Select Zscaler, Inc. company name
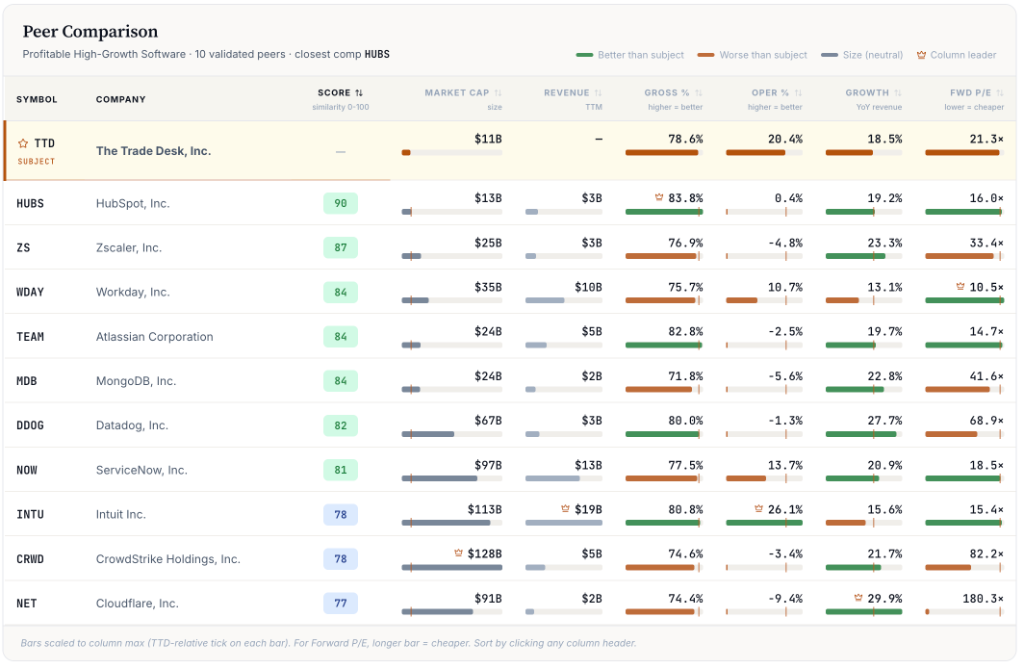This screenshot has height=669, width=1024. (129, 248)
